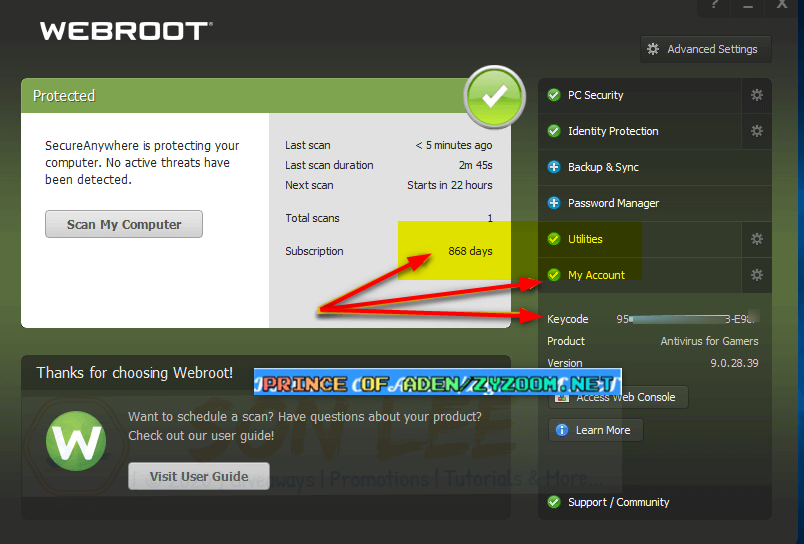804x544 pixels.
Task: Click the Advanced Settings gear icon
Action: (x=653, y=49)
